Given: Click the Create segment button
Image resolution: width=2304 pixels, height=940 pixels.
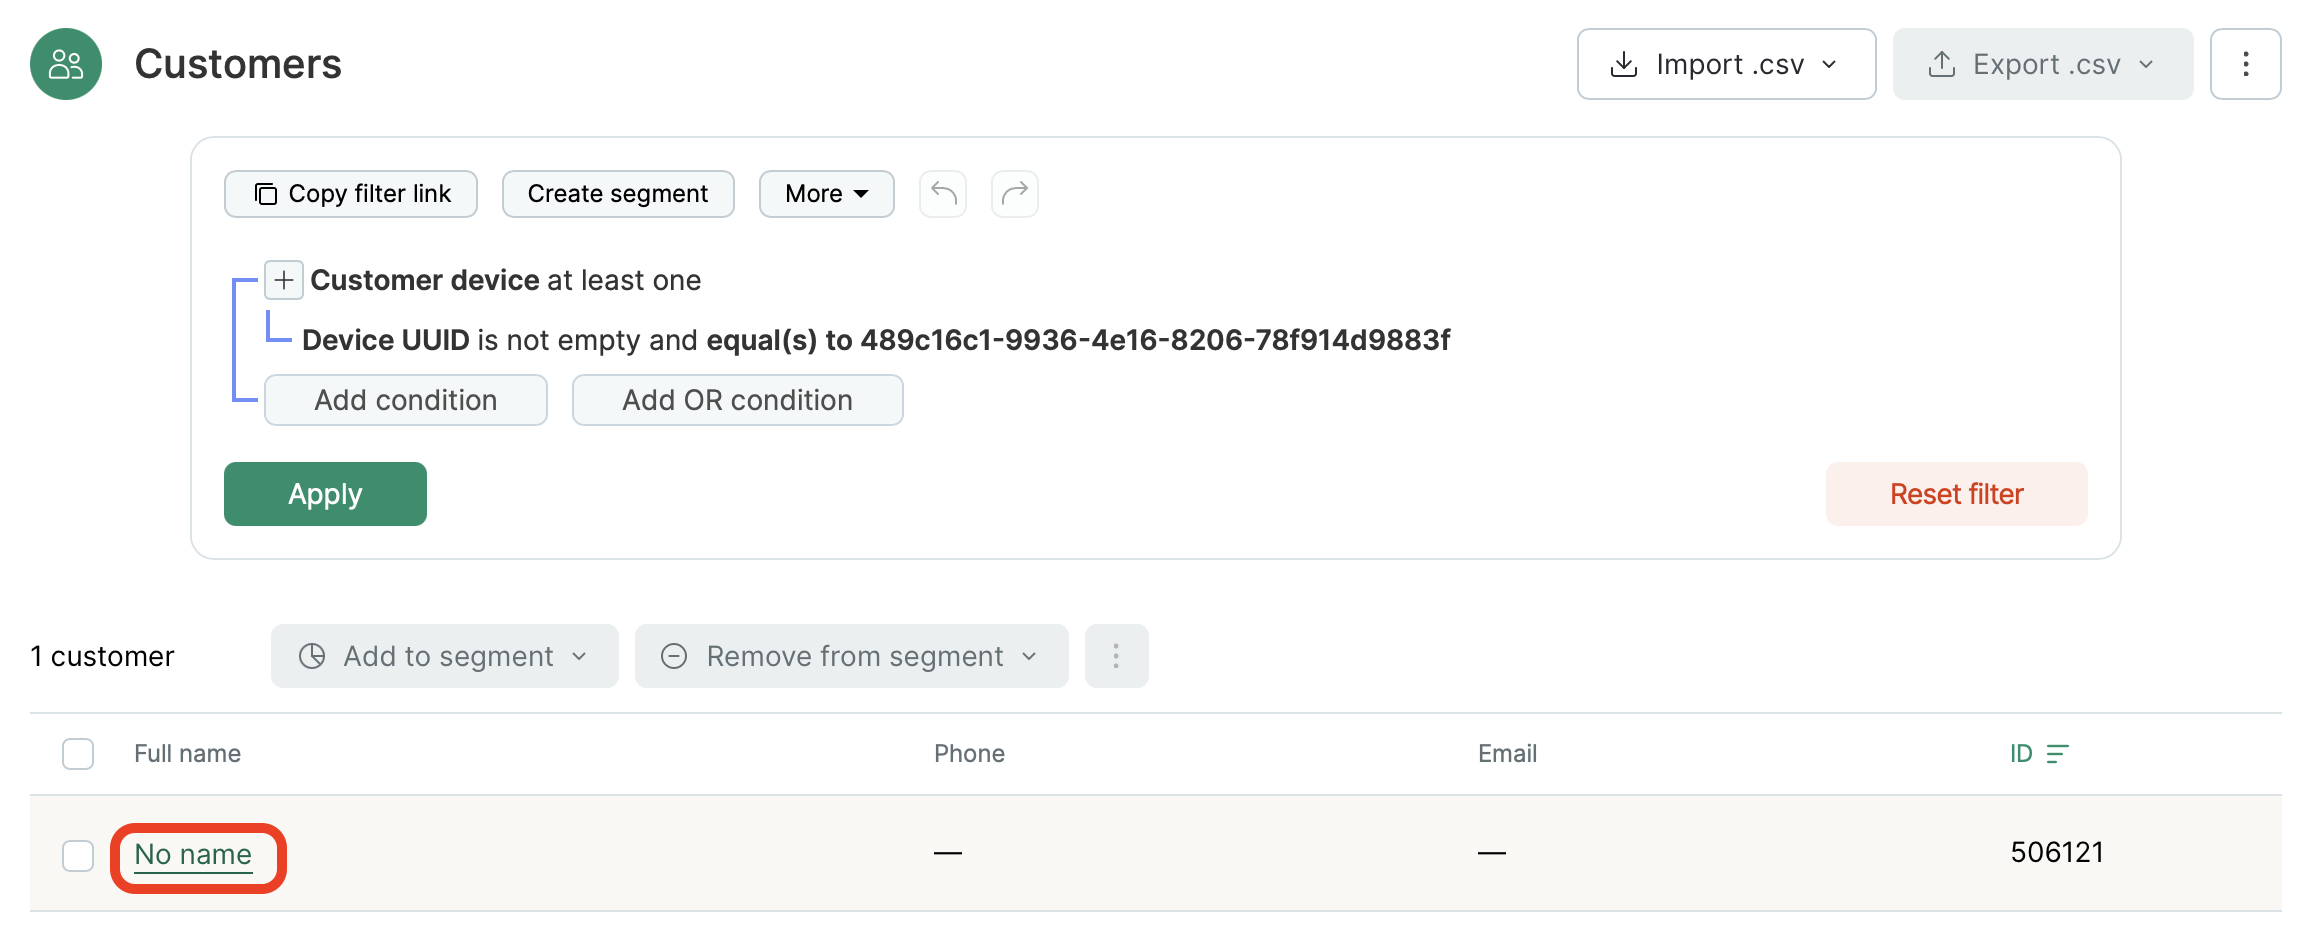Looking at the screenshot, I should point(618,194).
